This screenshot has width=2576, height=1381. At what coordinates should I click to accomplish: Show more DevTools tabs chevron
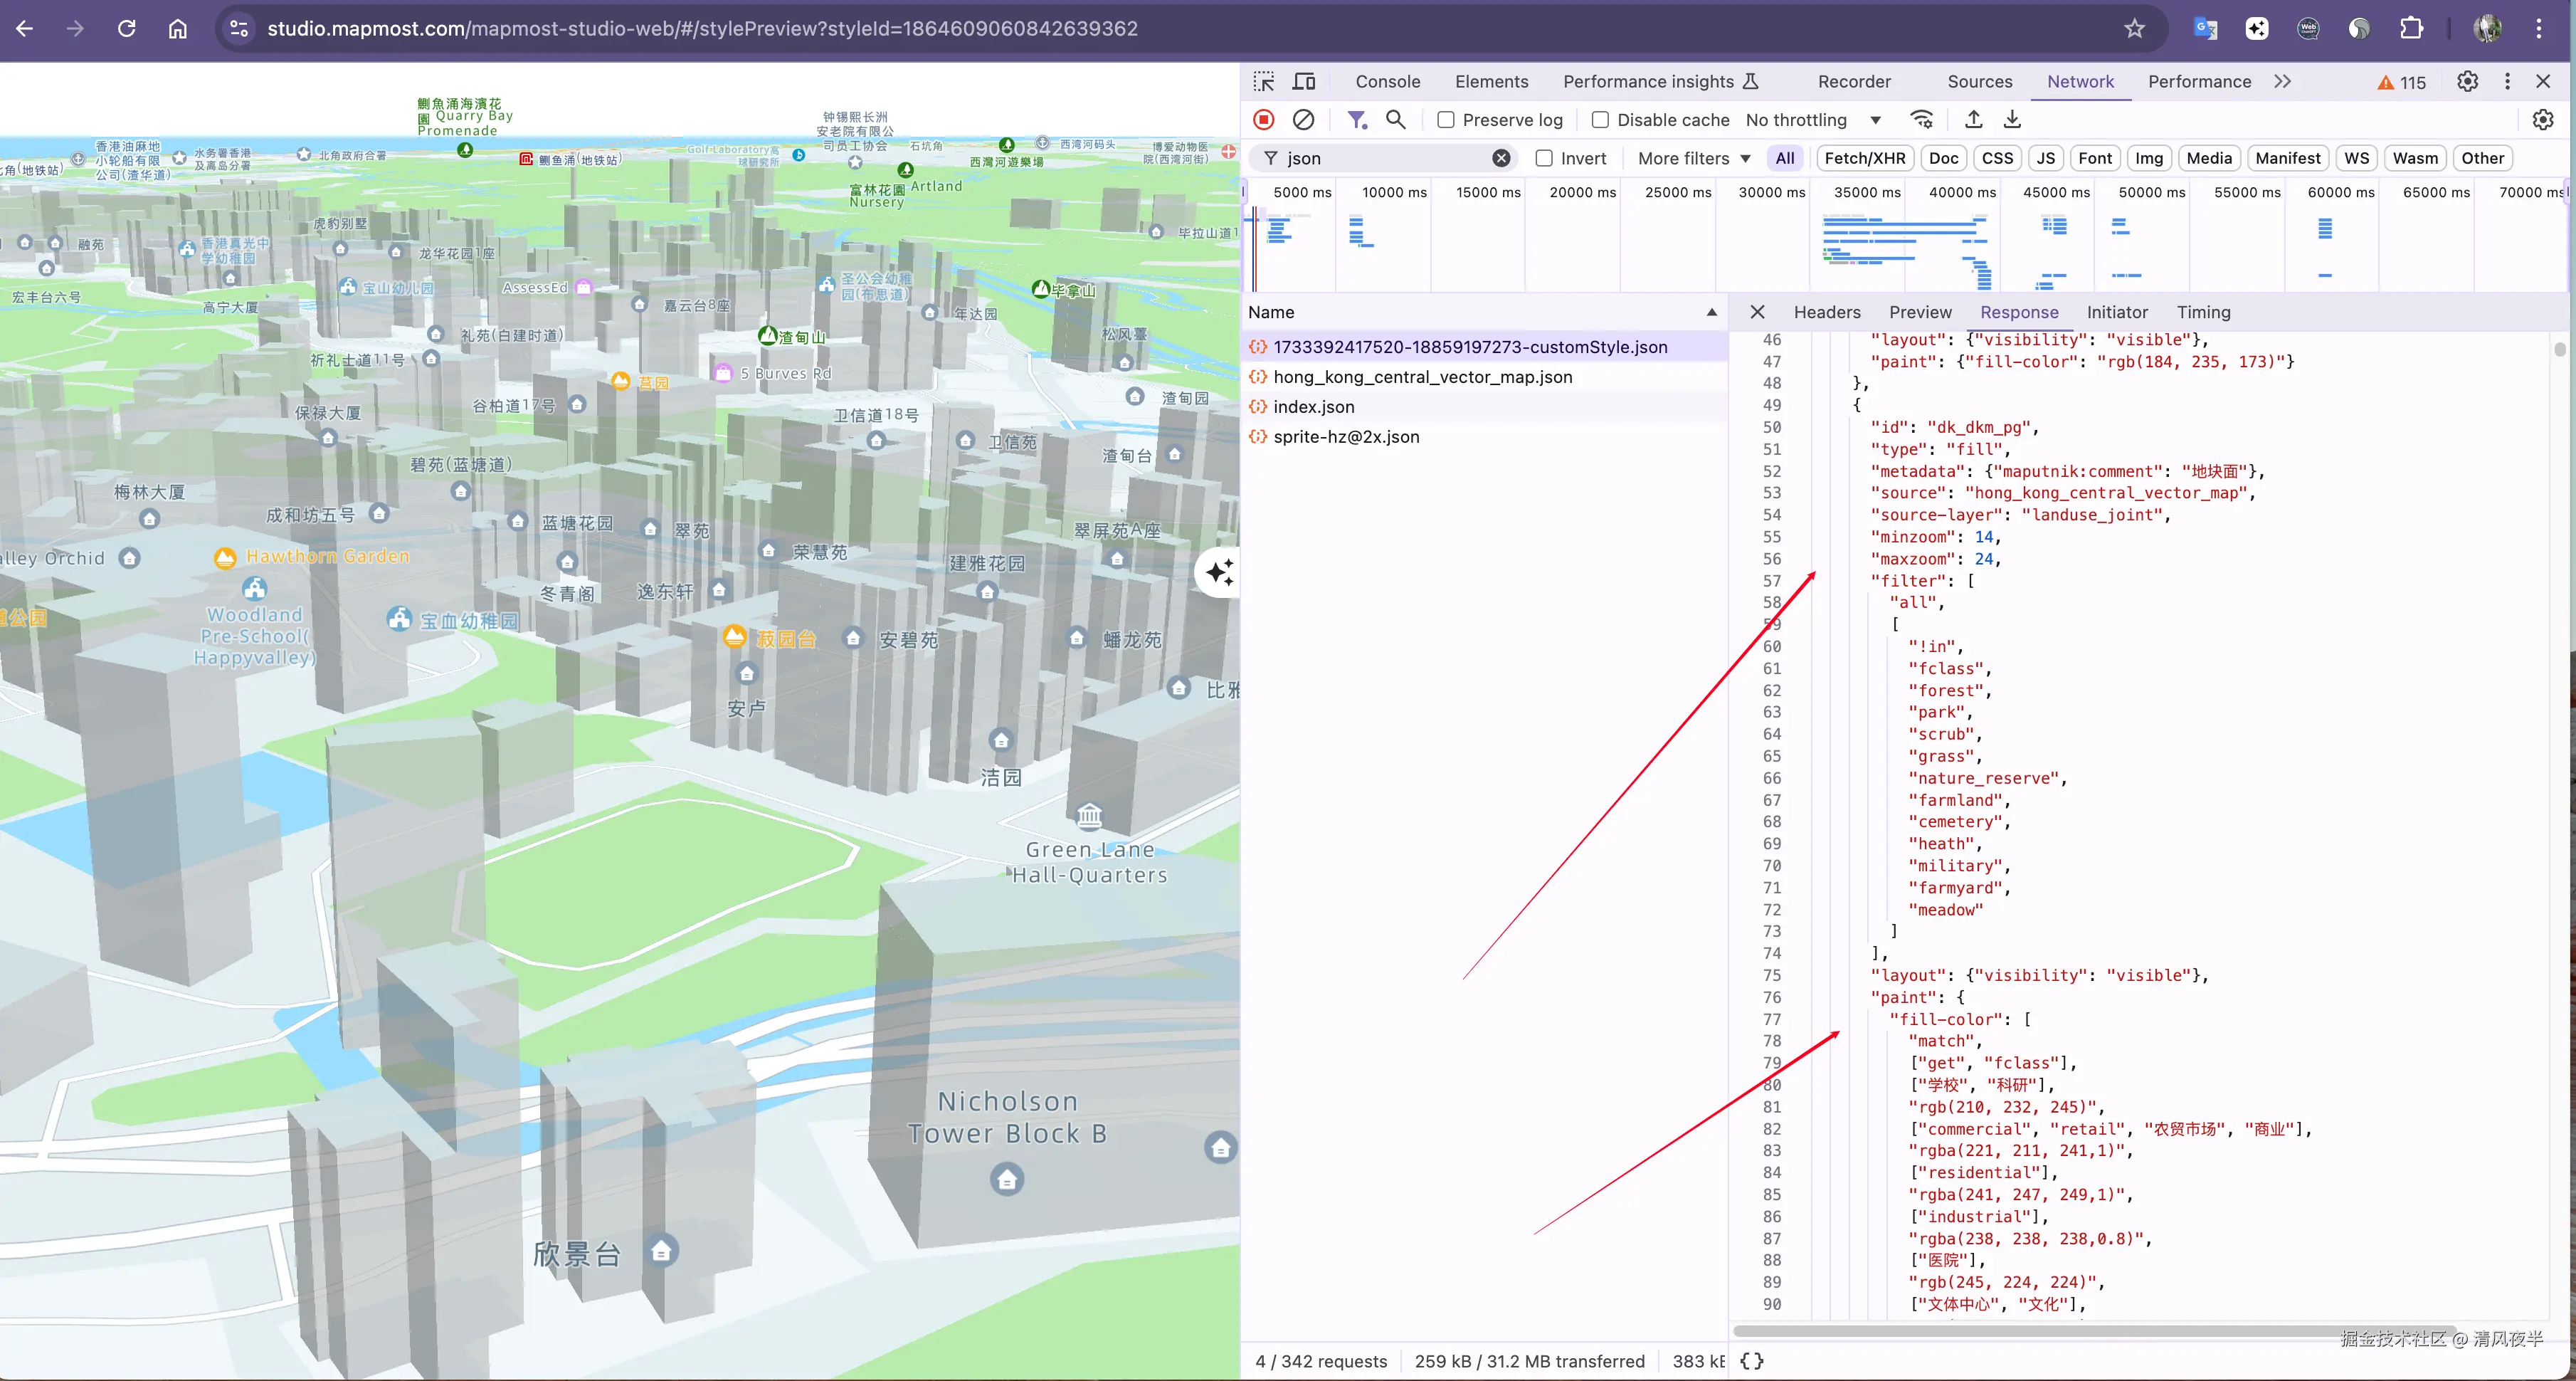click(x=2282, y=82)
